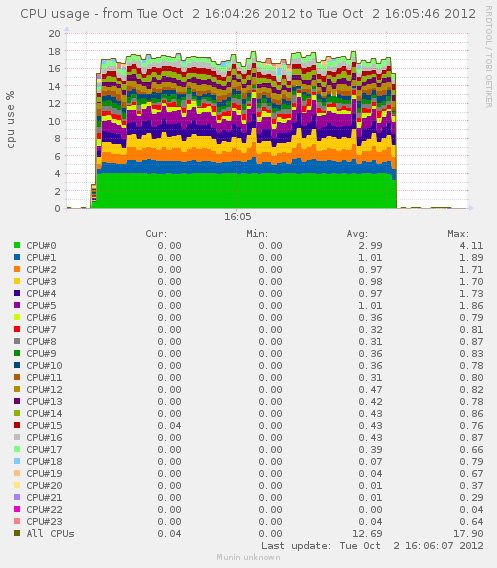Click the yellow CPU#3 legend swatch
The height and width of the screenshot is (568, 497).
tap(17, 281)
